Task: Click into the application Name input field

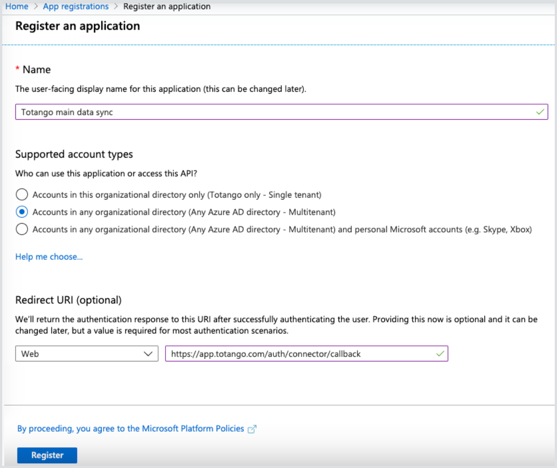Action: pyautogui.click(x=281, y=112)
